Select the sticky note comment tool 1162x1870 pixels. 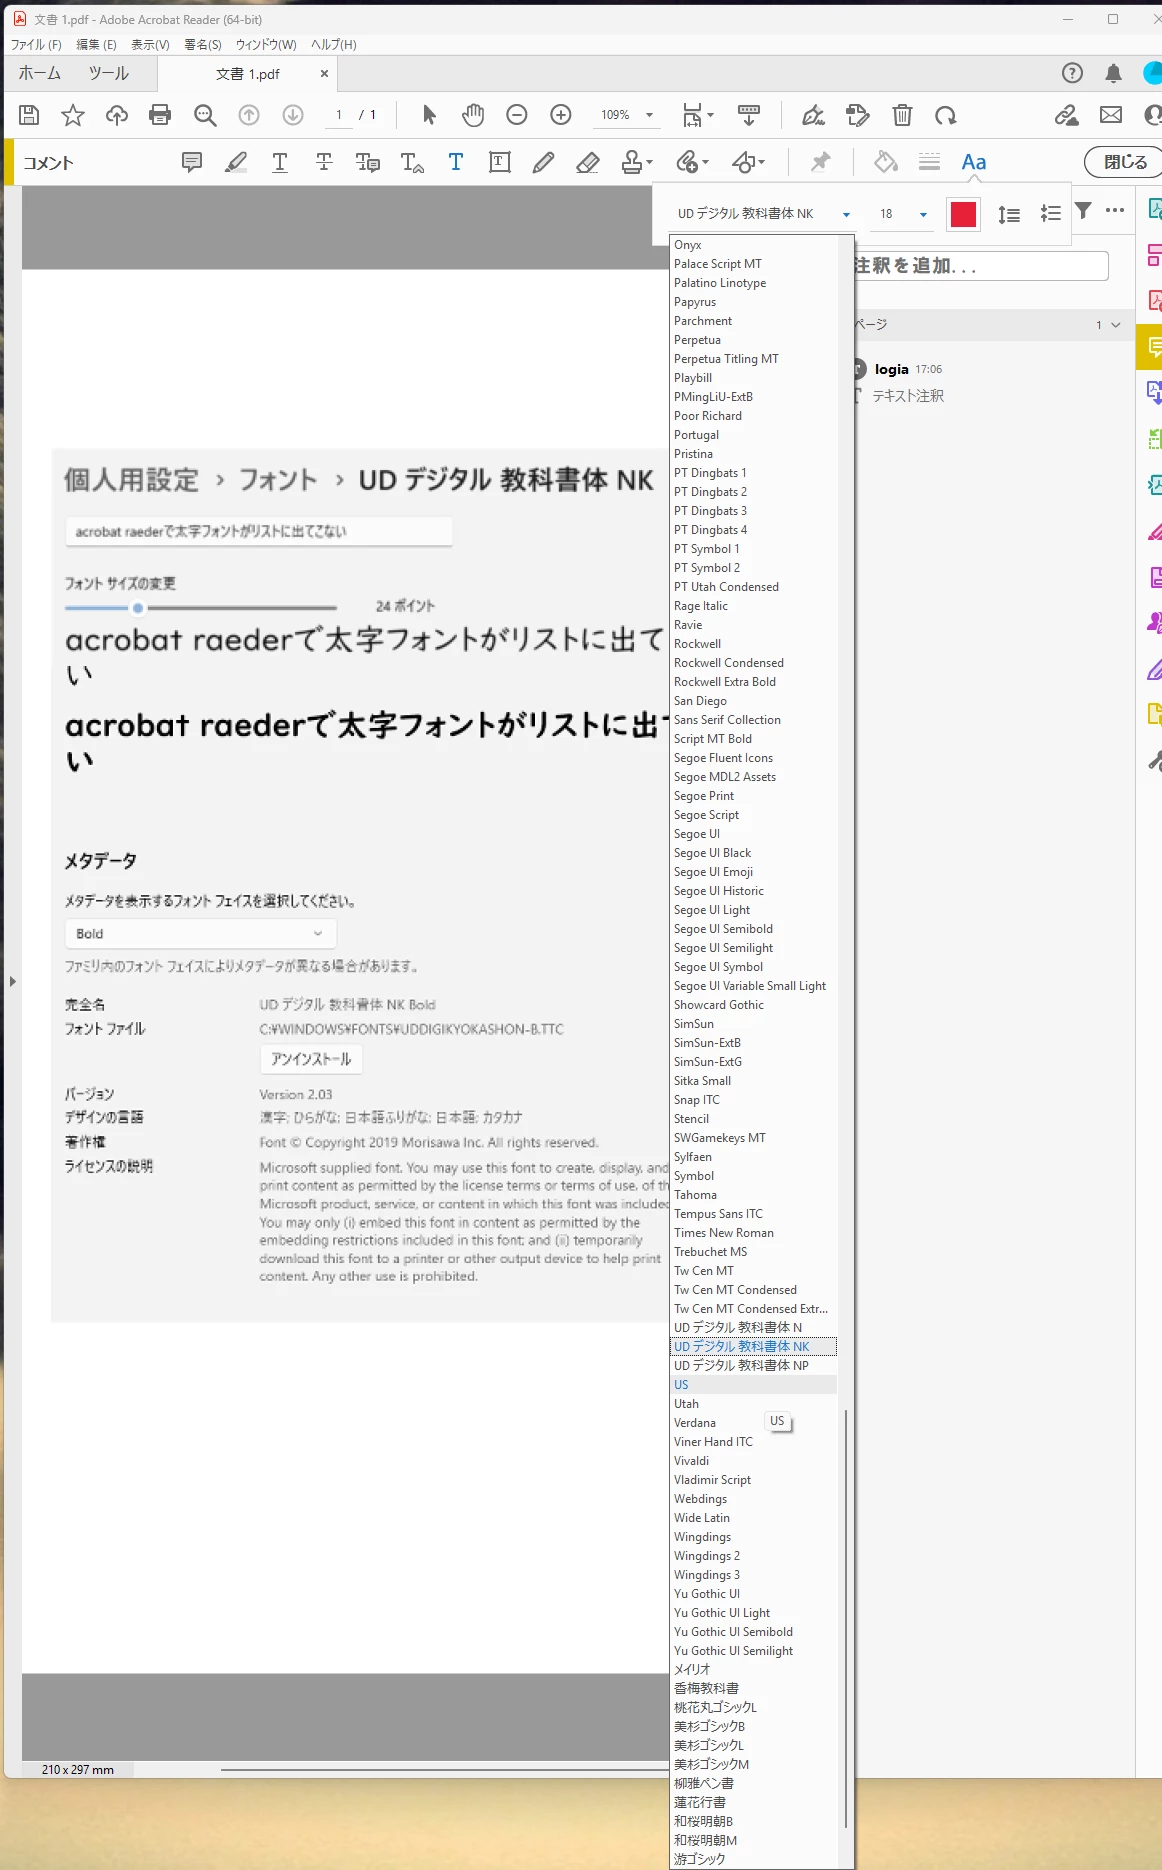192,162
